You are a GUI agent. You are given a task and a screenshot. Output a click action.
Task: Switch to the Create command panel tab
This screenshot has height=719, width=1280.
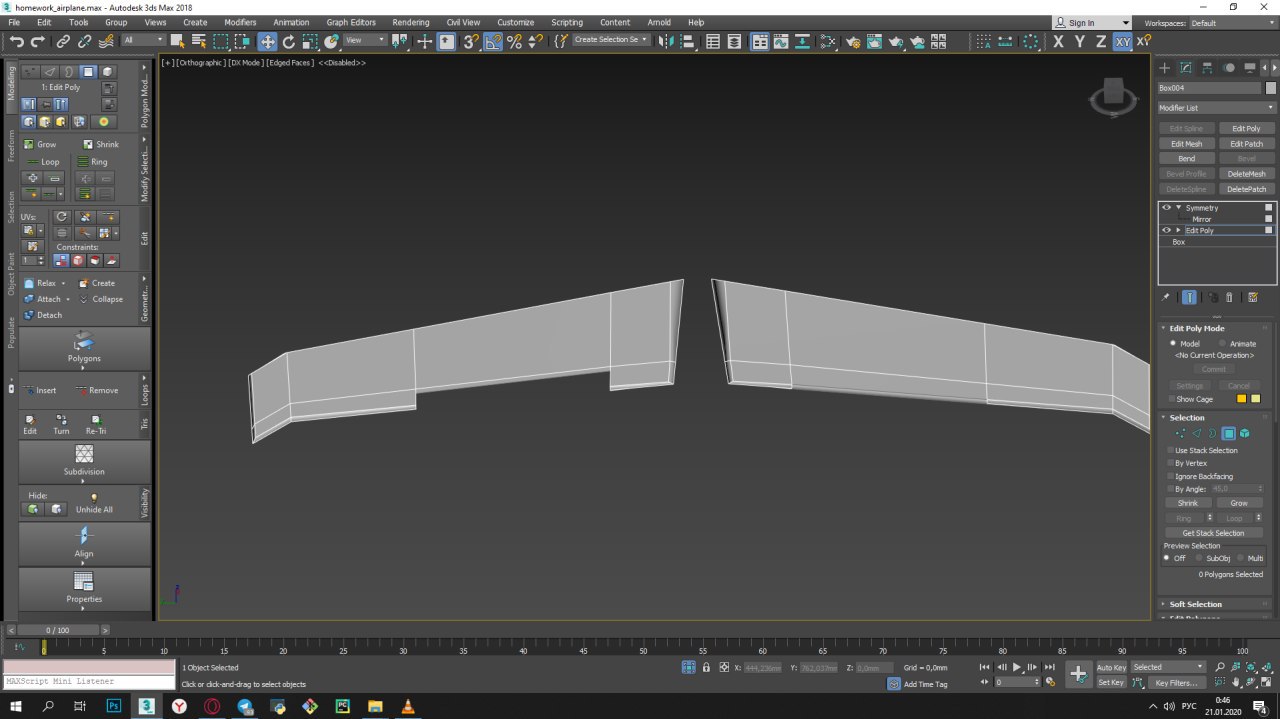point(1164,68)
